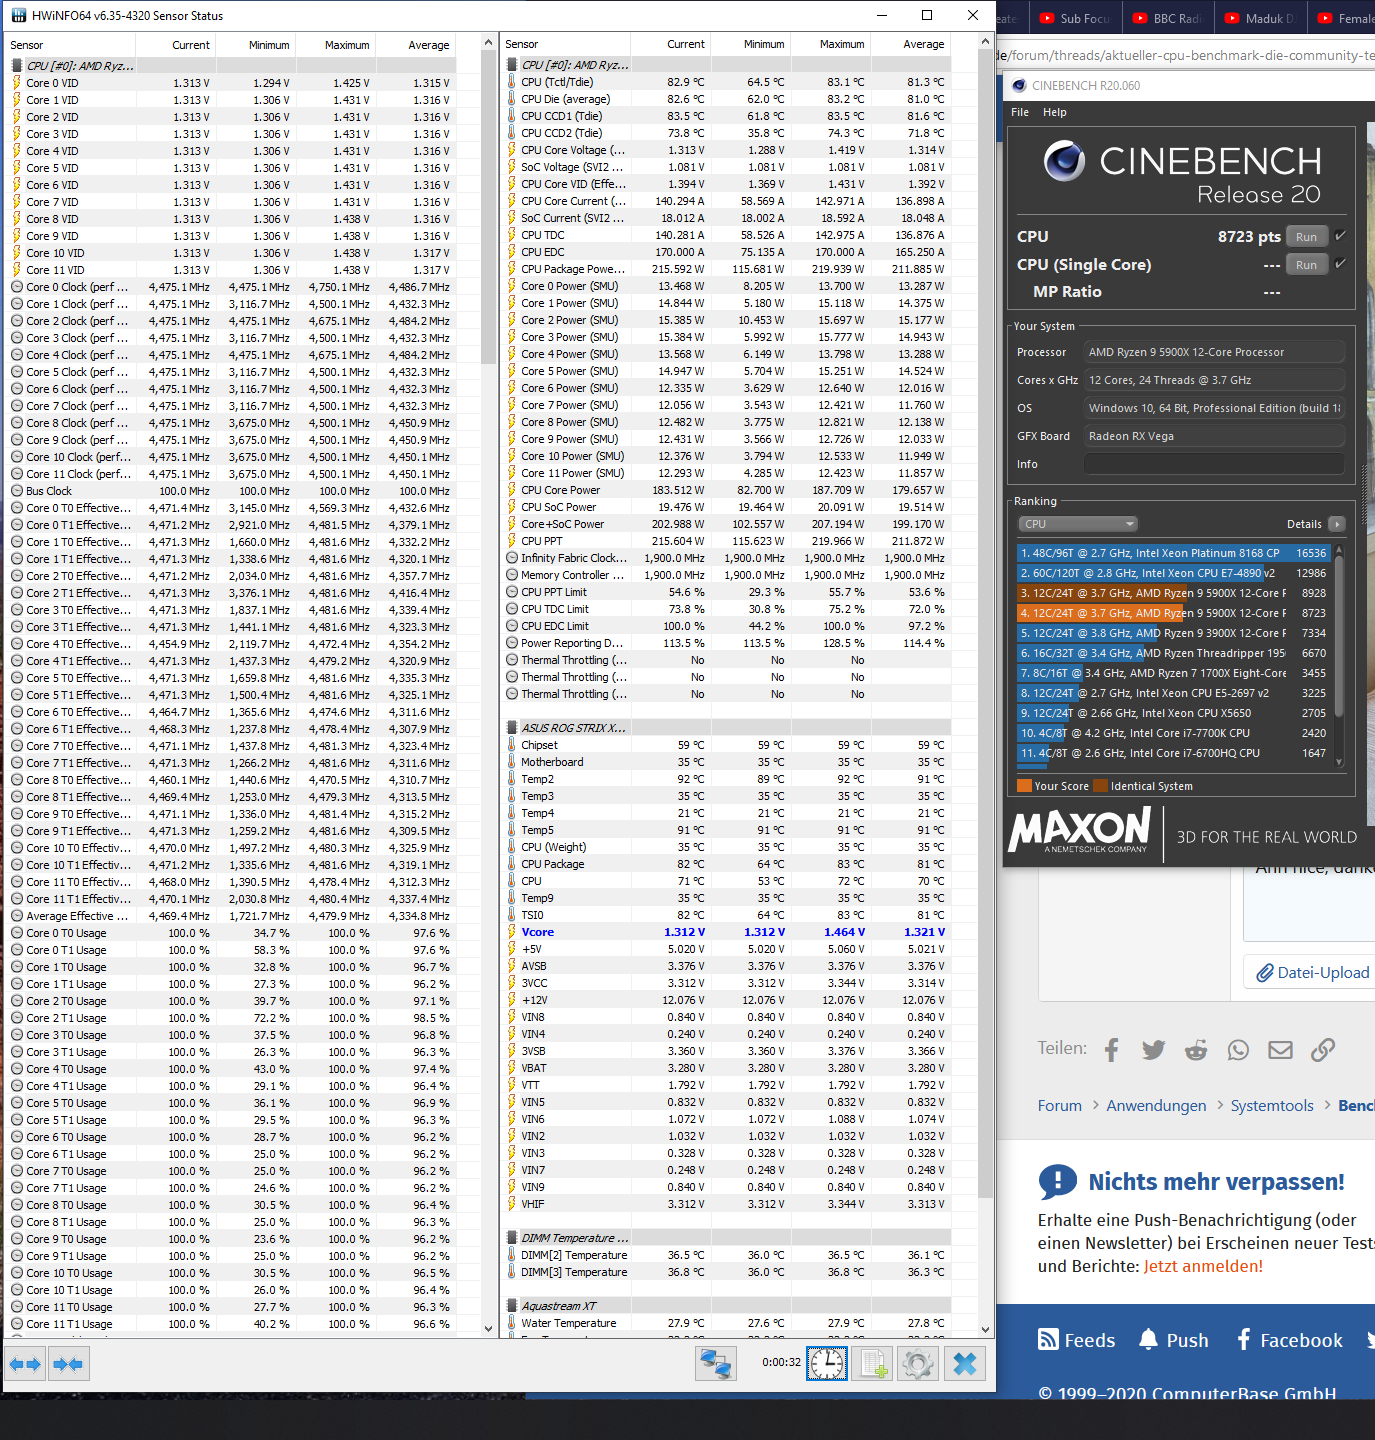Open the Anwendungen breadcrumb link
Screen dimensions: 1375x1440
tap(1156, 1105)
